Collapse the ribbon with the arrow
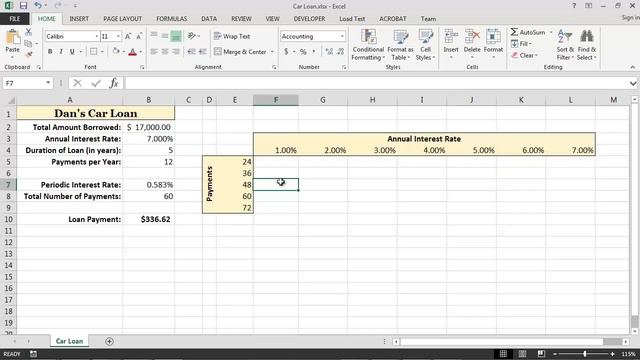 632,67
